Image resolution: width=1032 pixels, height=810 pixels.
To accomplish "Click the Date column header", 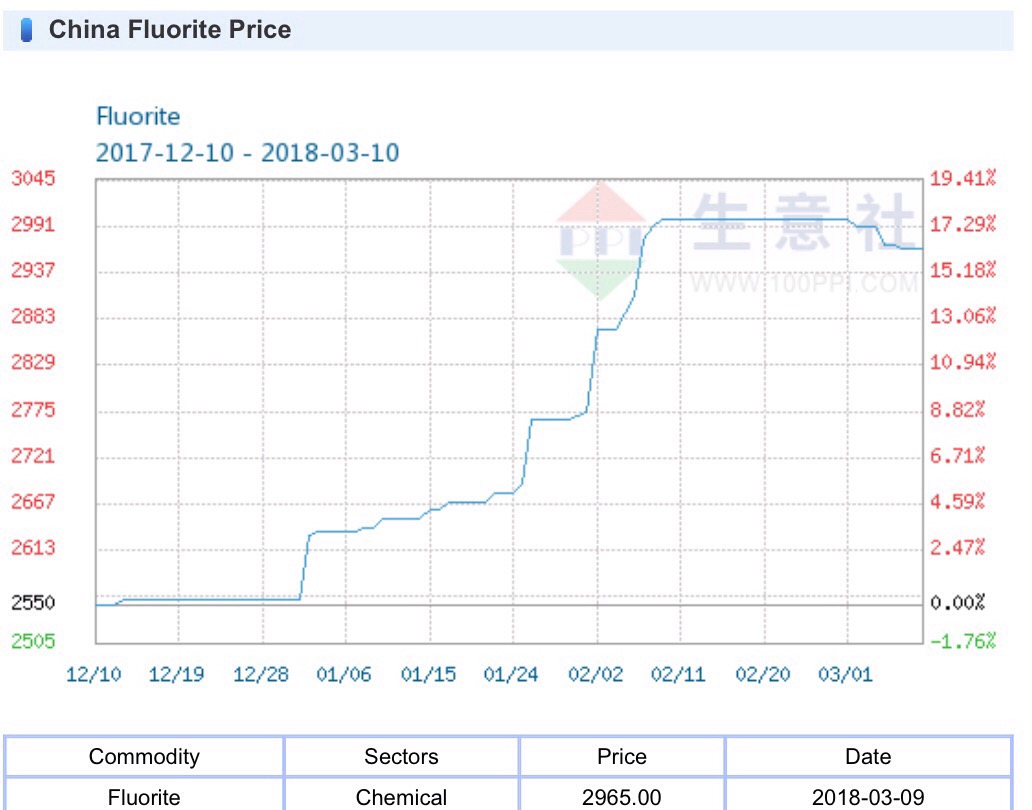I will [x=868, y=756].
